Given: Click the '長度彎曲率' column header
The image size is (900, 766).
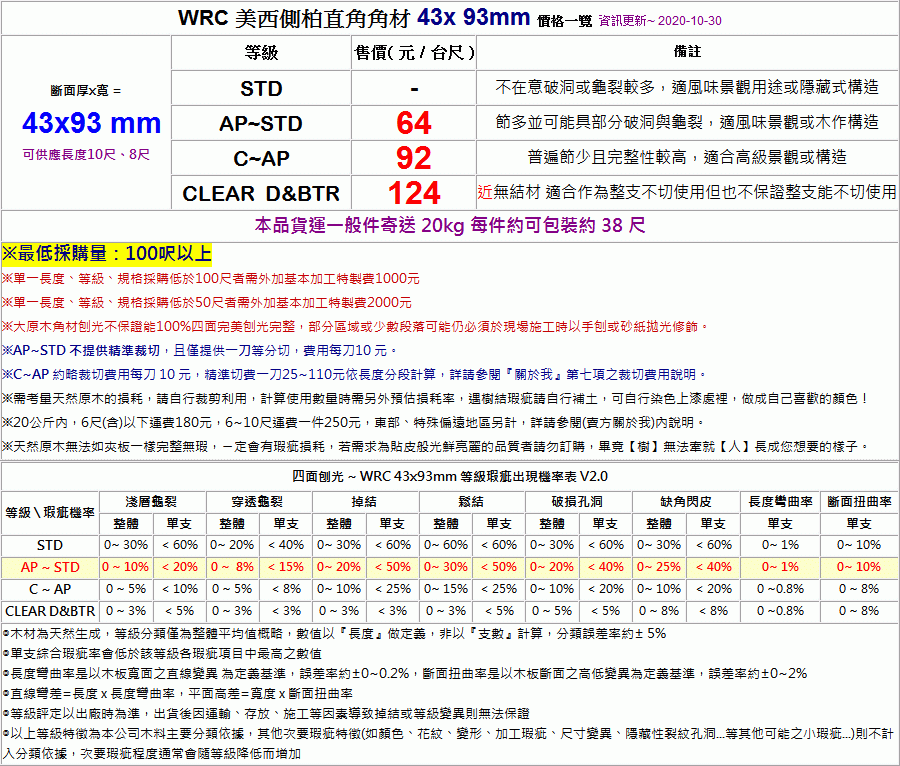Looking at the screenshot, I should click(781, 501).
